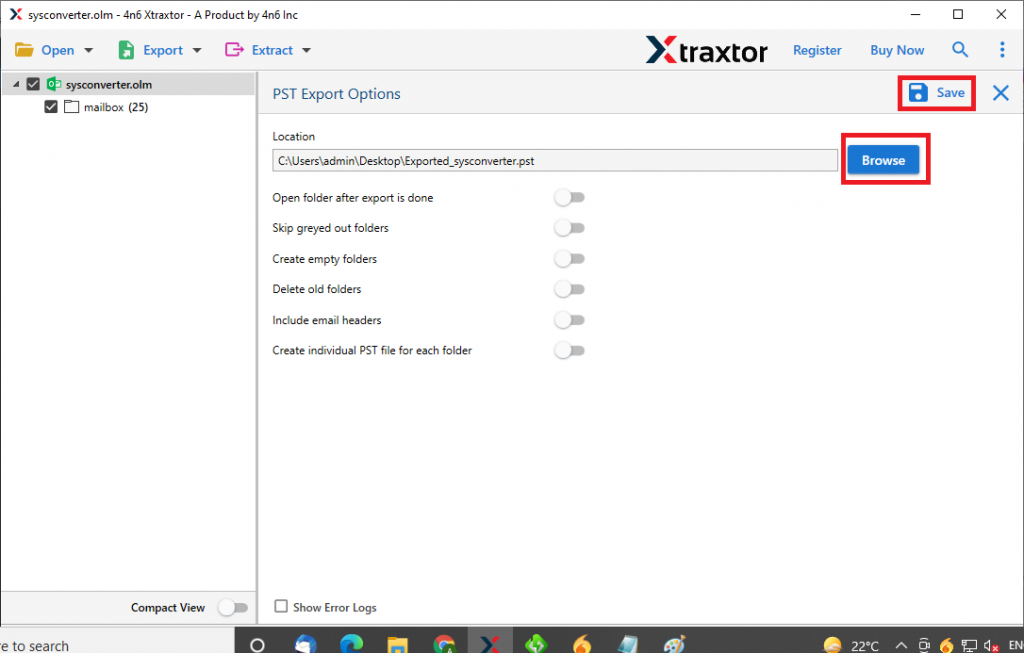
Task: Click the Xtraxtor logo
Action: (707, 50)
